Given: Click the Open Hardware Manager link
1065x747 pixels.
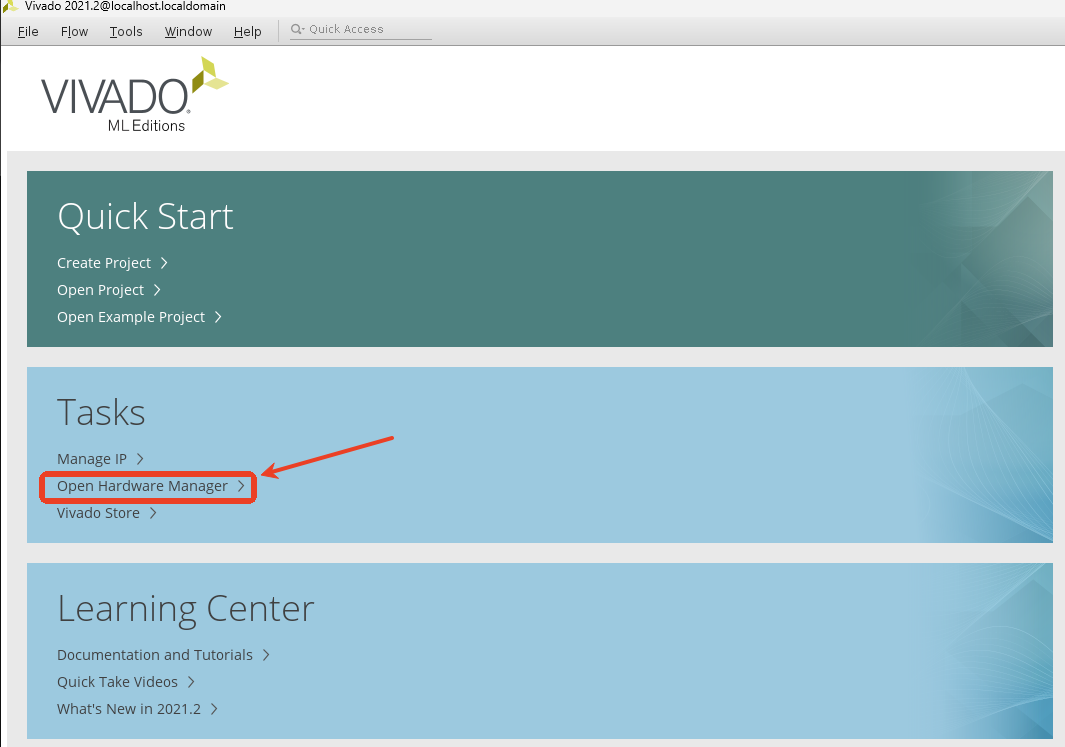Looking at the screenshot, I should pos(143,486).
